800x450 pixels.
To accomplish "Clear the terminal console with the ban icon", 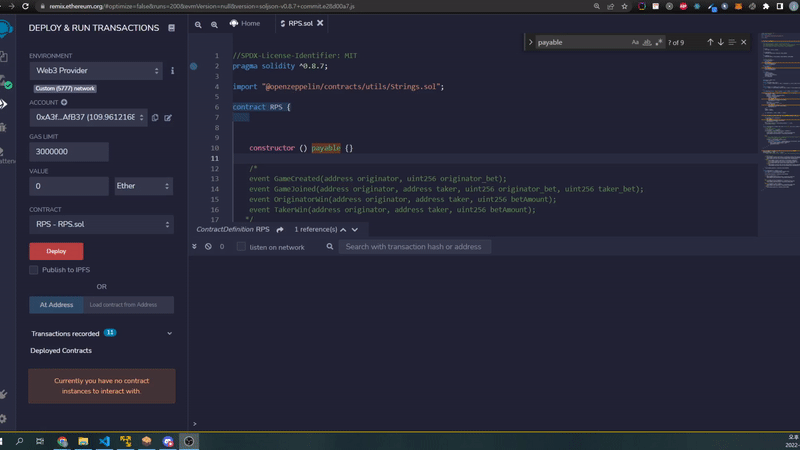I will tap(208, 246).
